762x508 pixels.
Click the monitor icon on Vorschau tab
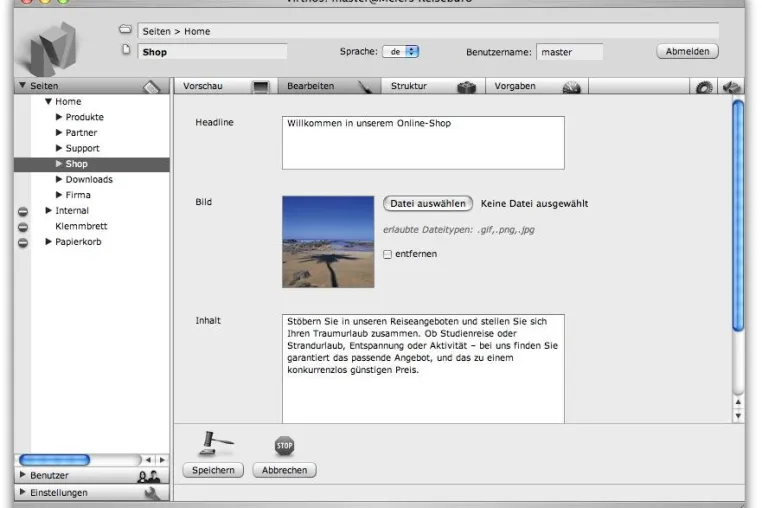tap(260, 87)
